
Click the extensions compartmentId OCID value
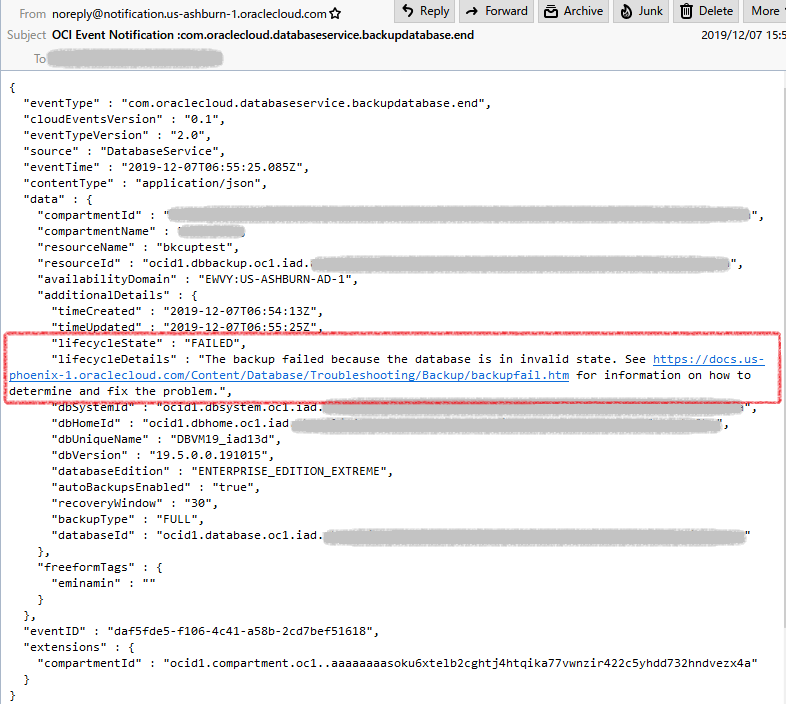point(460,663)
